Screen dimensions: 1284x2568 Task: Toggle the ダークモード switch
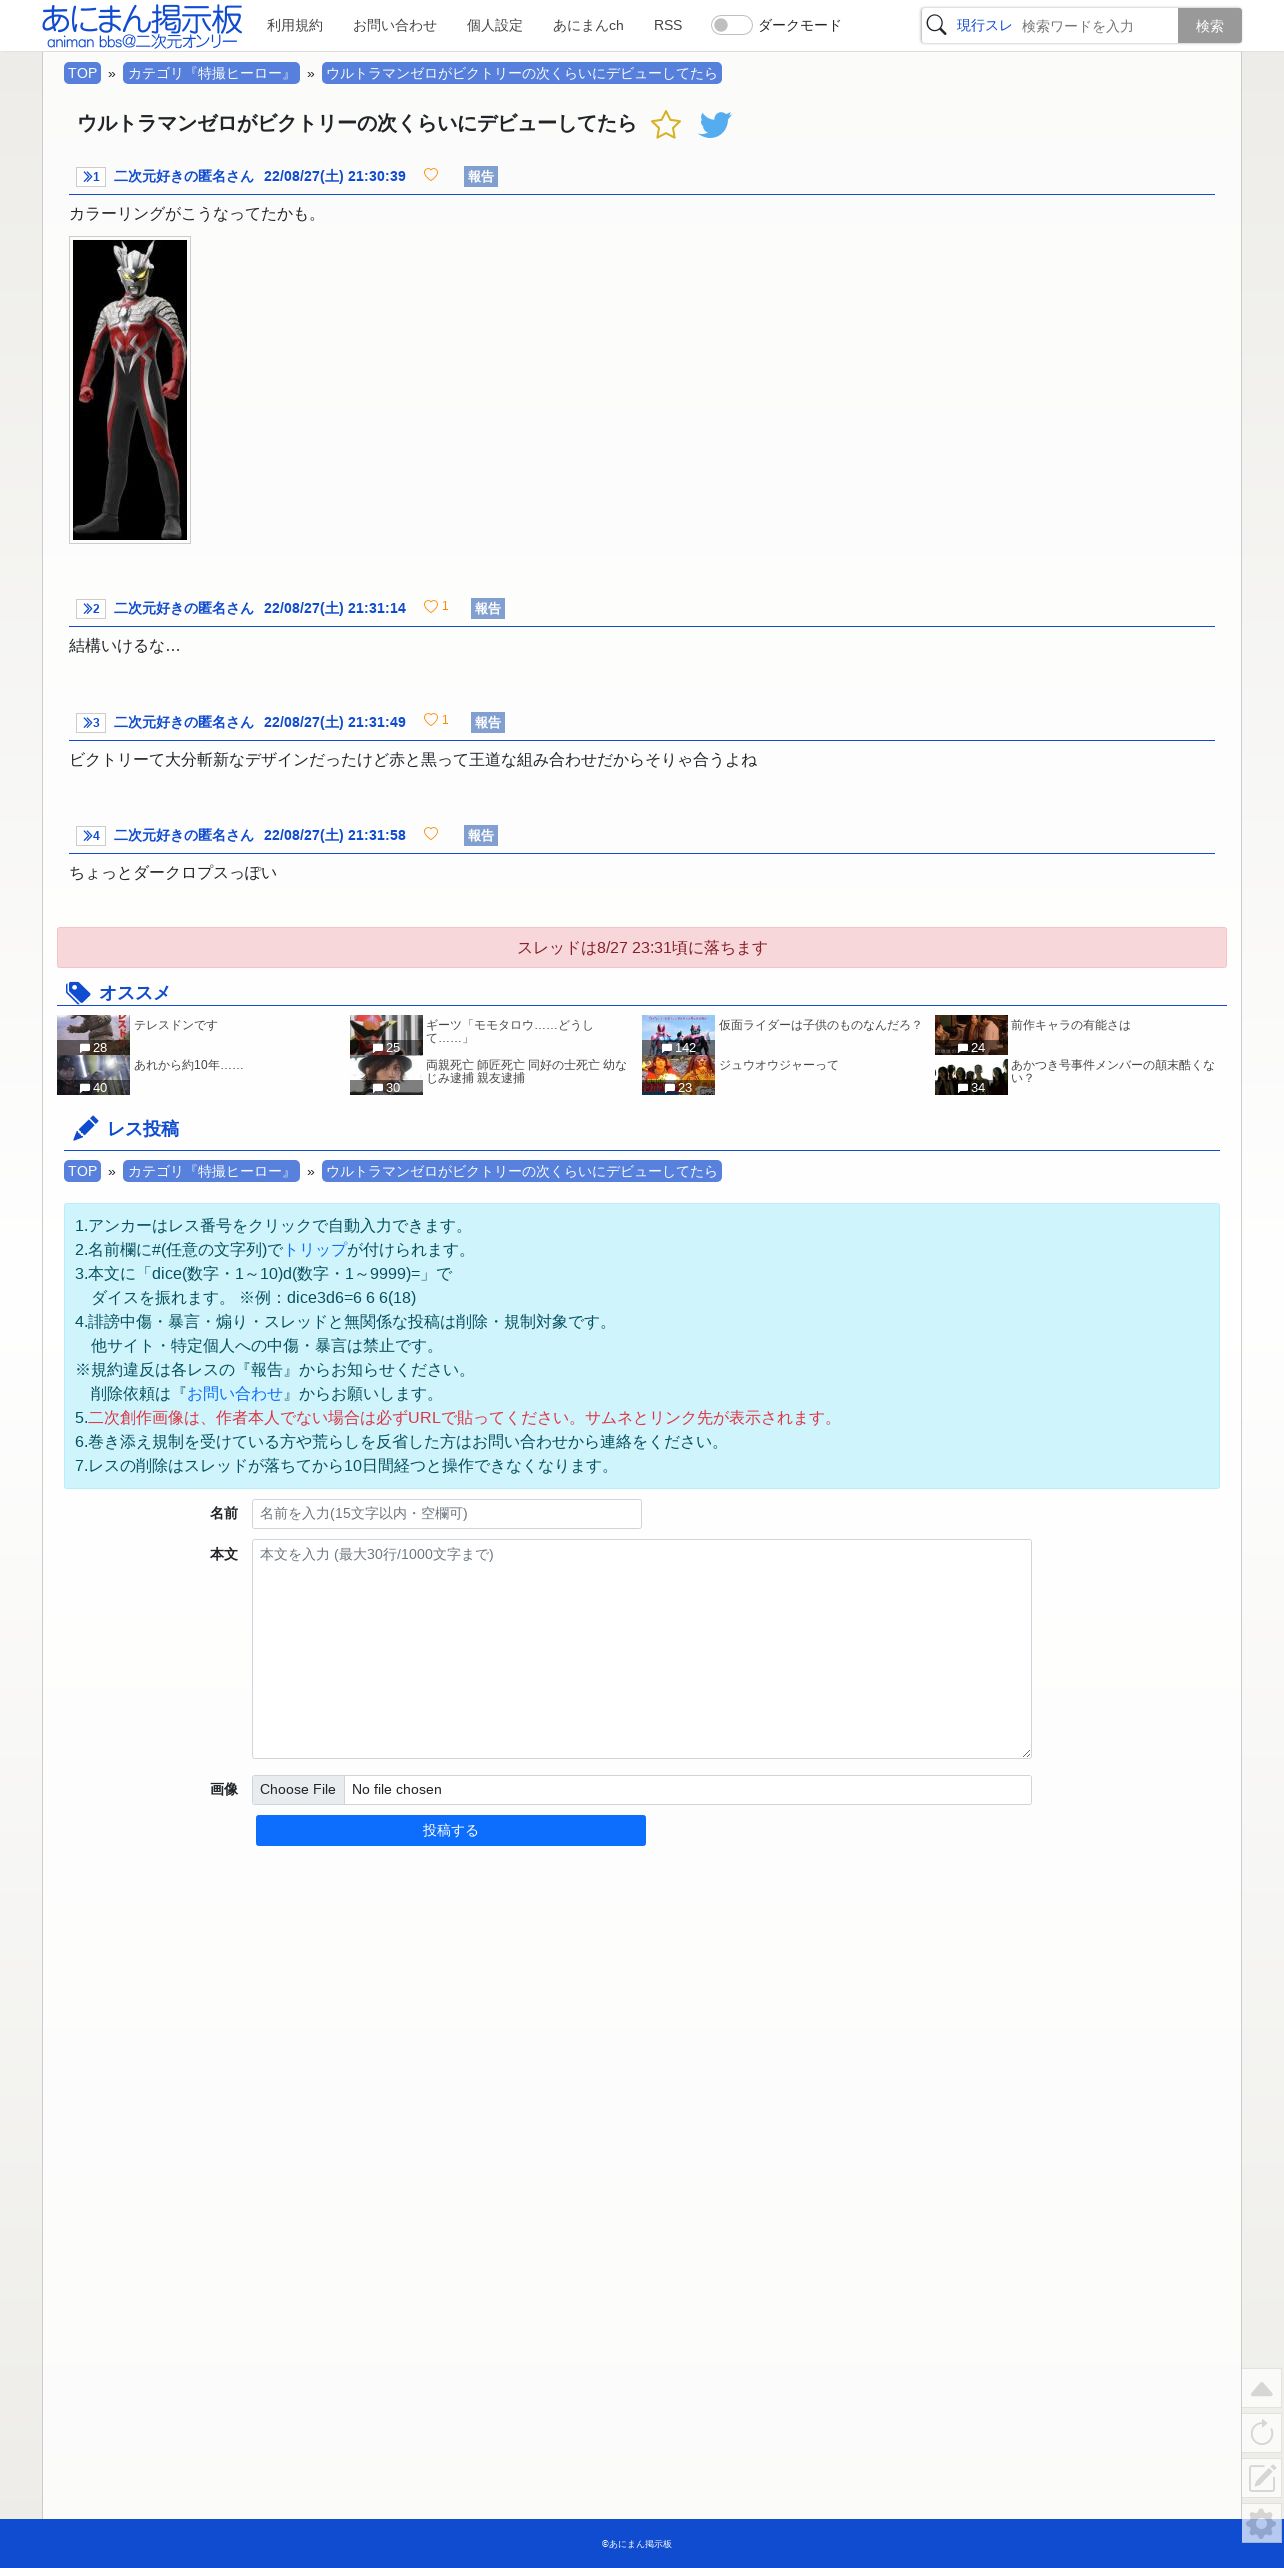(731, 25)
